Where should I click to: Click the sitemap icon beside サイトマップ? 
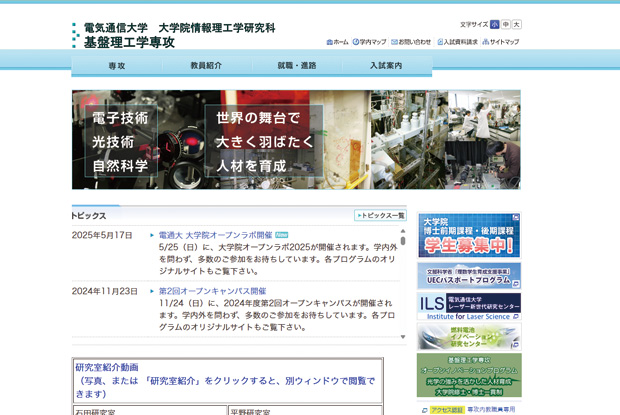click(x=485, y=42)
